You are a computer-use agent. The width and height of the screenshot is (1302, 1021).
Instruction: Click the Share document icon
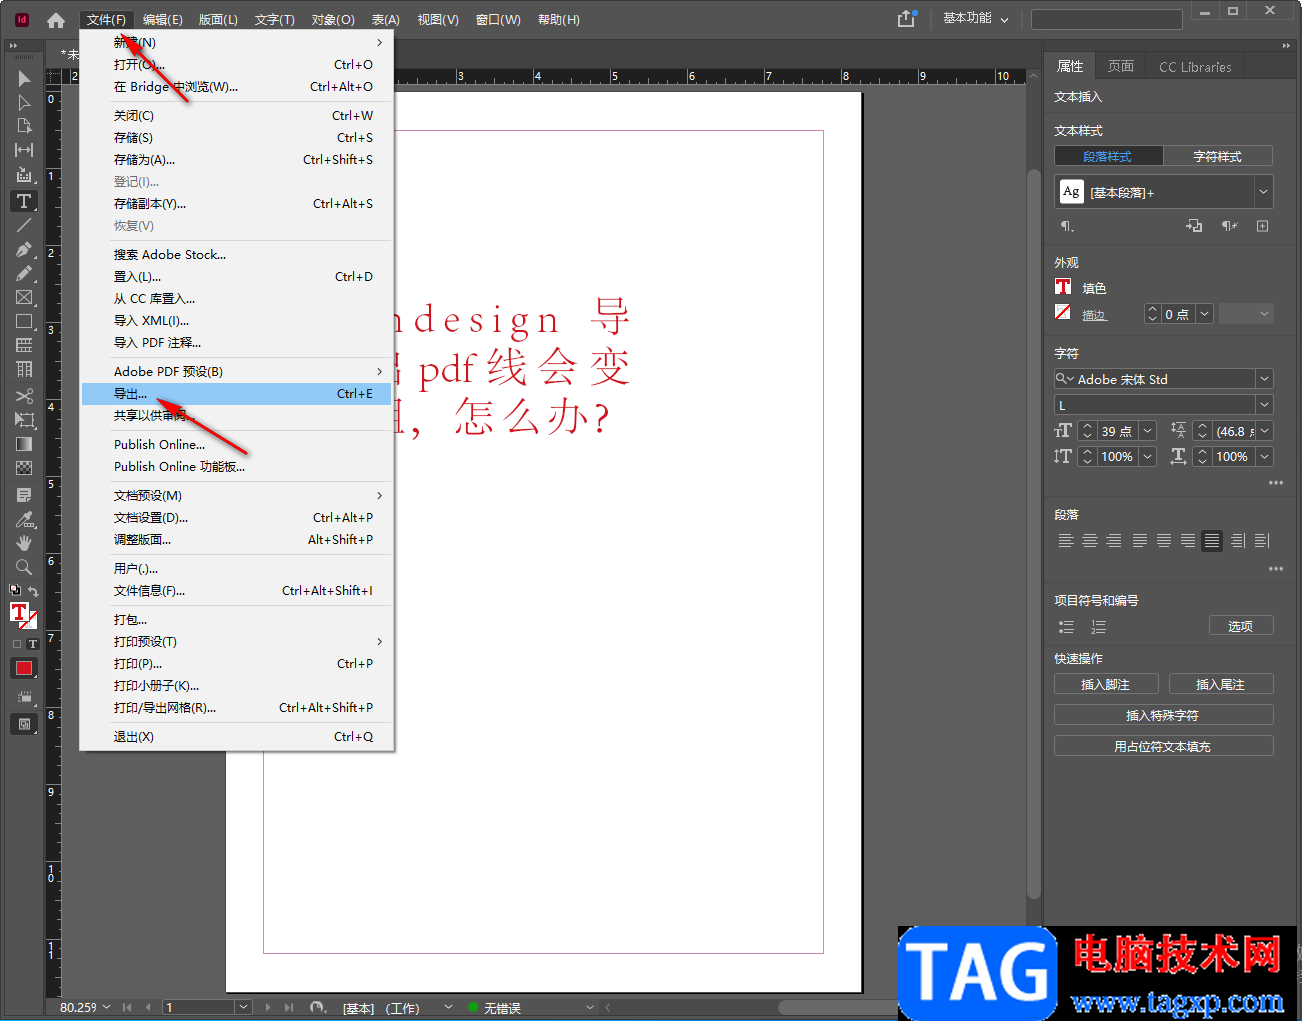click(906, 18)
